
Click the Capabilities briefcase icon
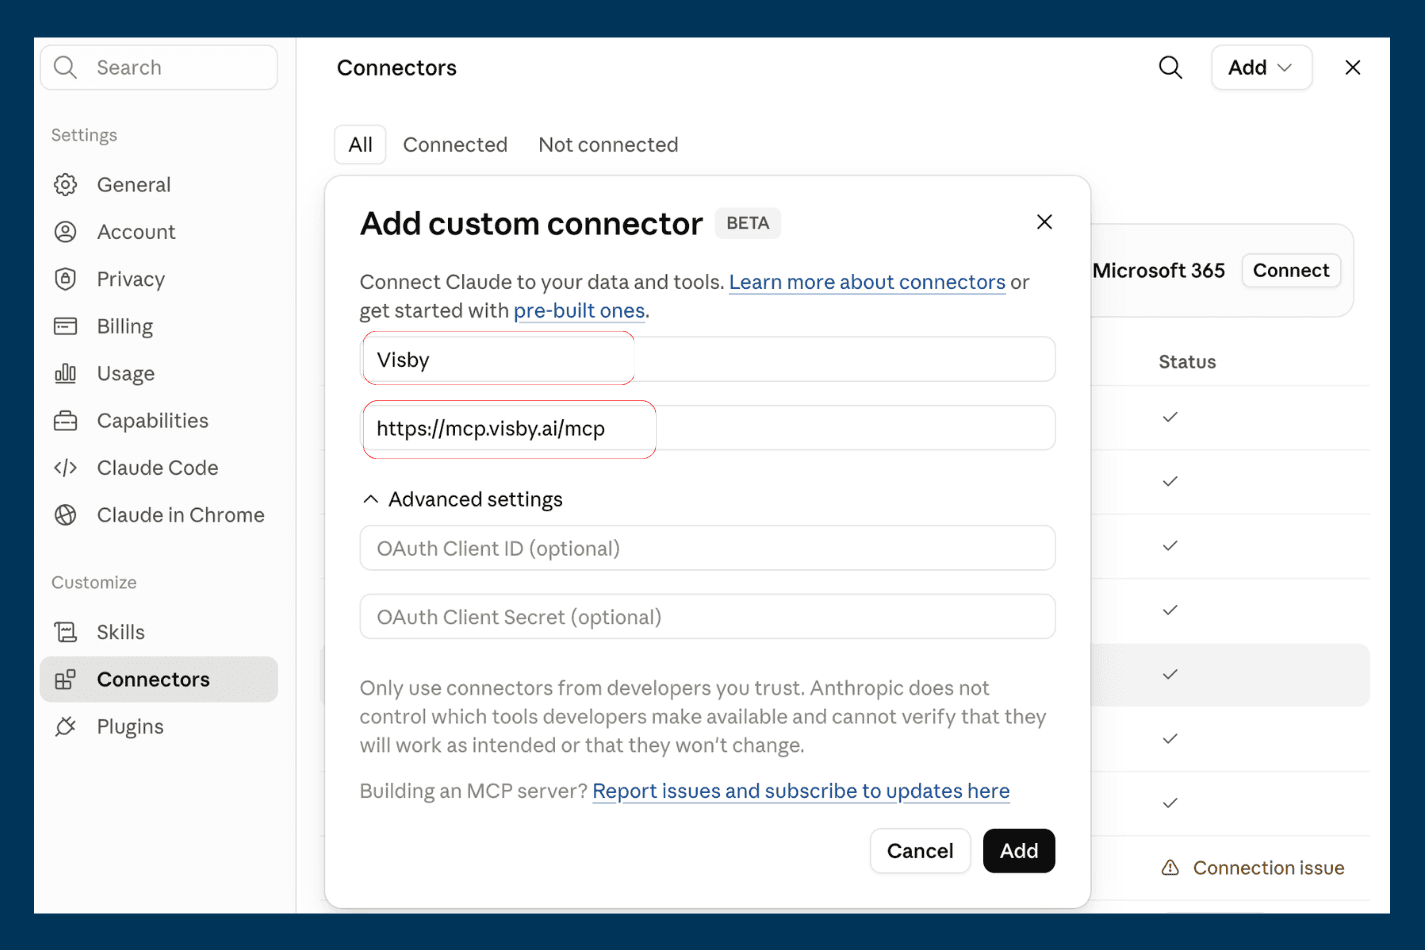[65, 421]
